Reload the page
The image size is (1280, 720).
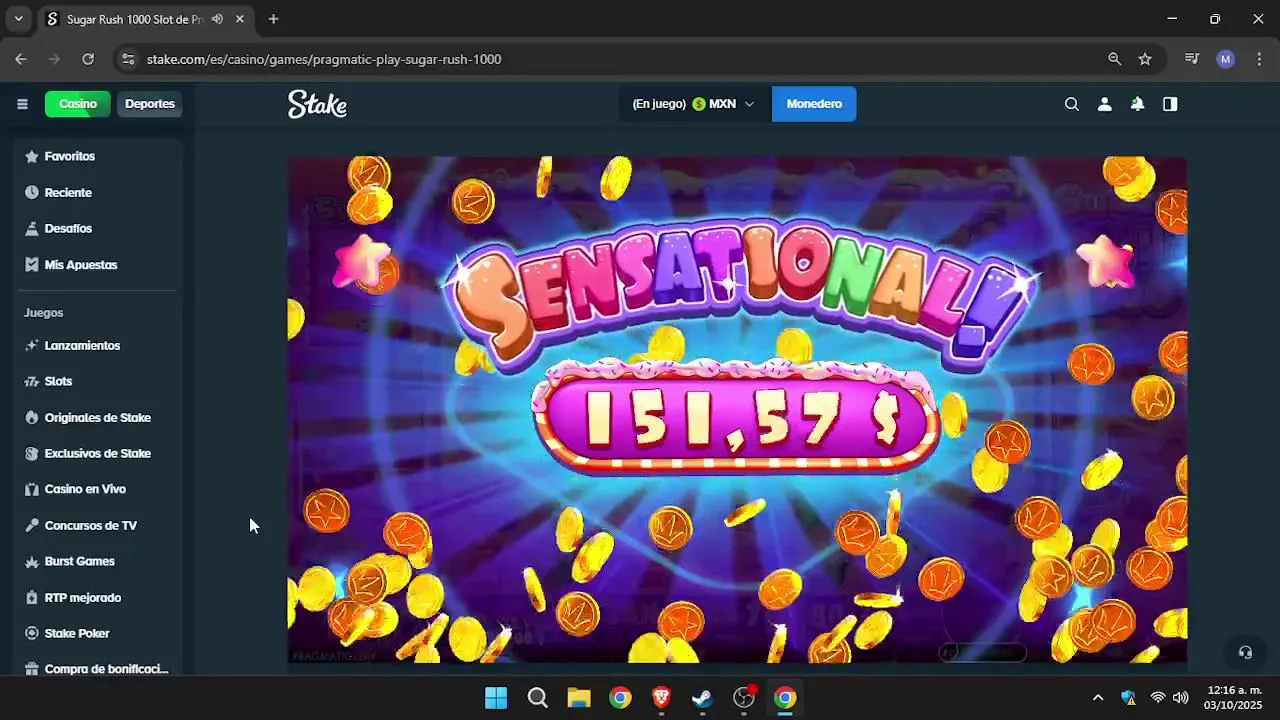[88, 59]
